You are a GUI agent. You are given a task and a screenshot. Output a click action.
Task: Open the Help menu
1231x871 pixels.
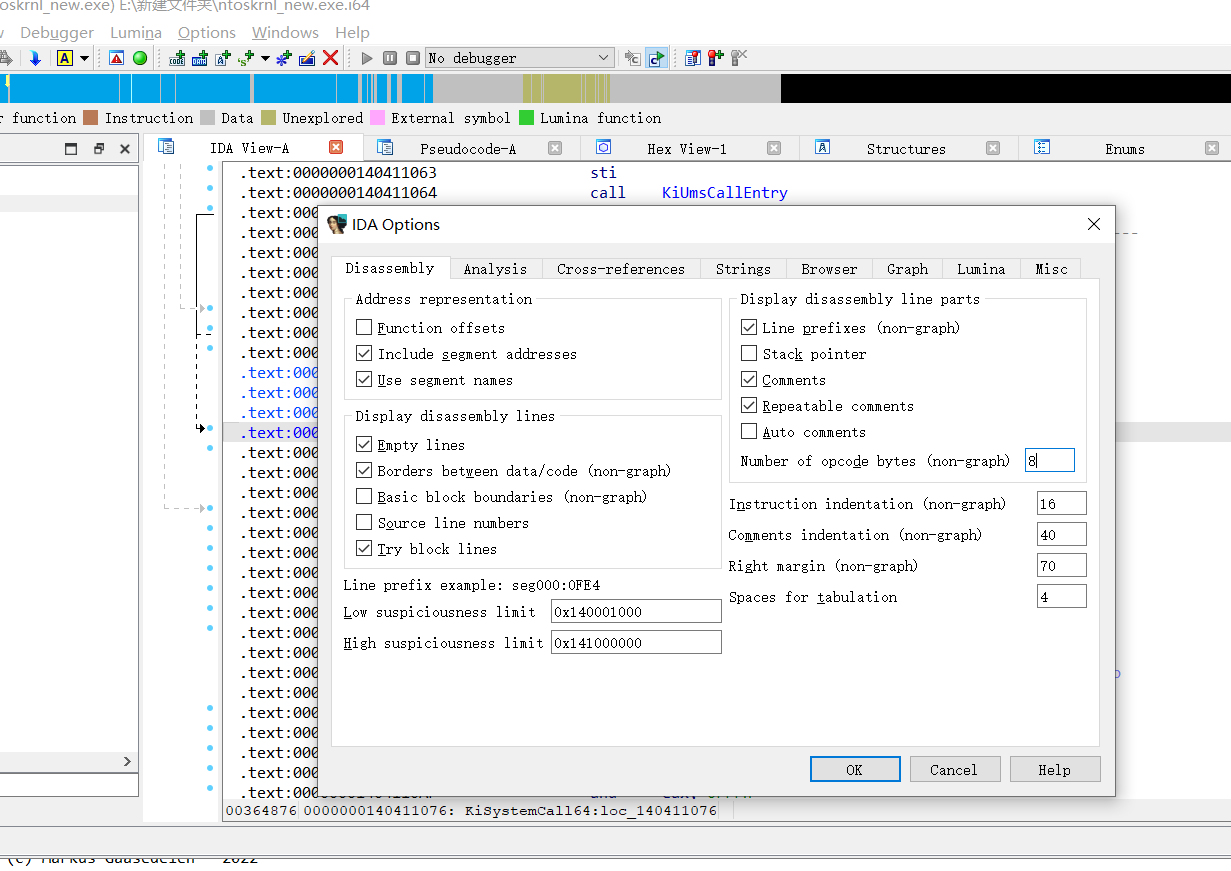point(352,33)
